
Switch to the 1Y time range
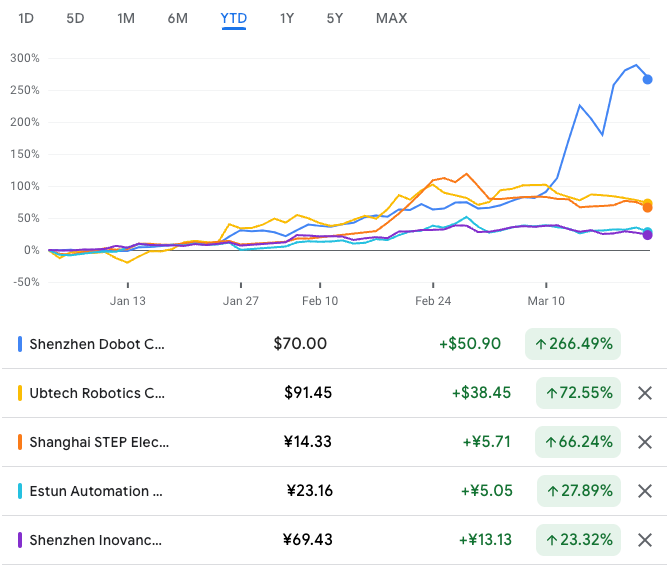click(x=287, y=18)
